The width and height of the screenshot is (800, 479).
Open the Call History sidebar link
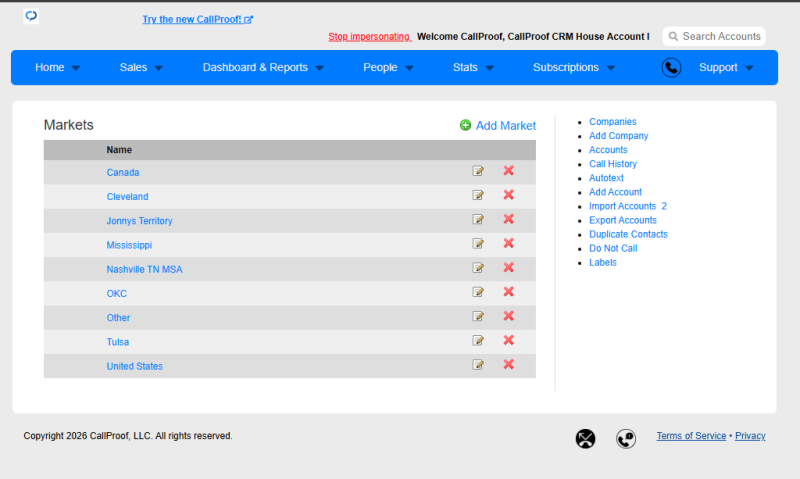click(x=613, y=164)
